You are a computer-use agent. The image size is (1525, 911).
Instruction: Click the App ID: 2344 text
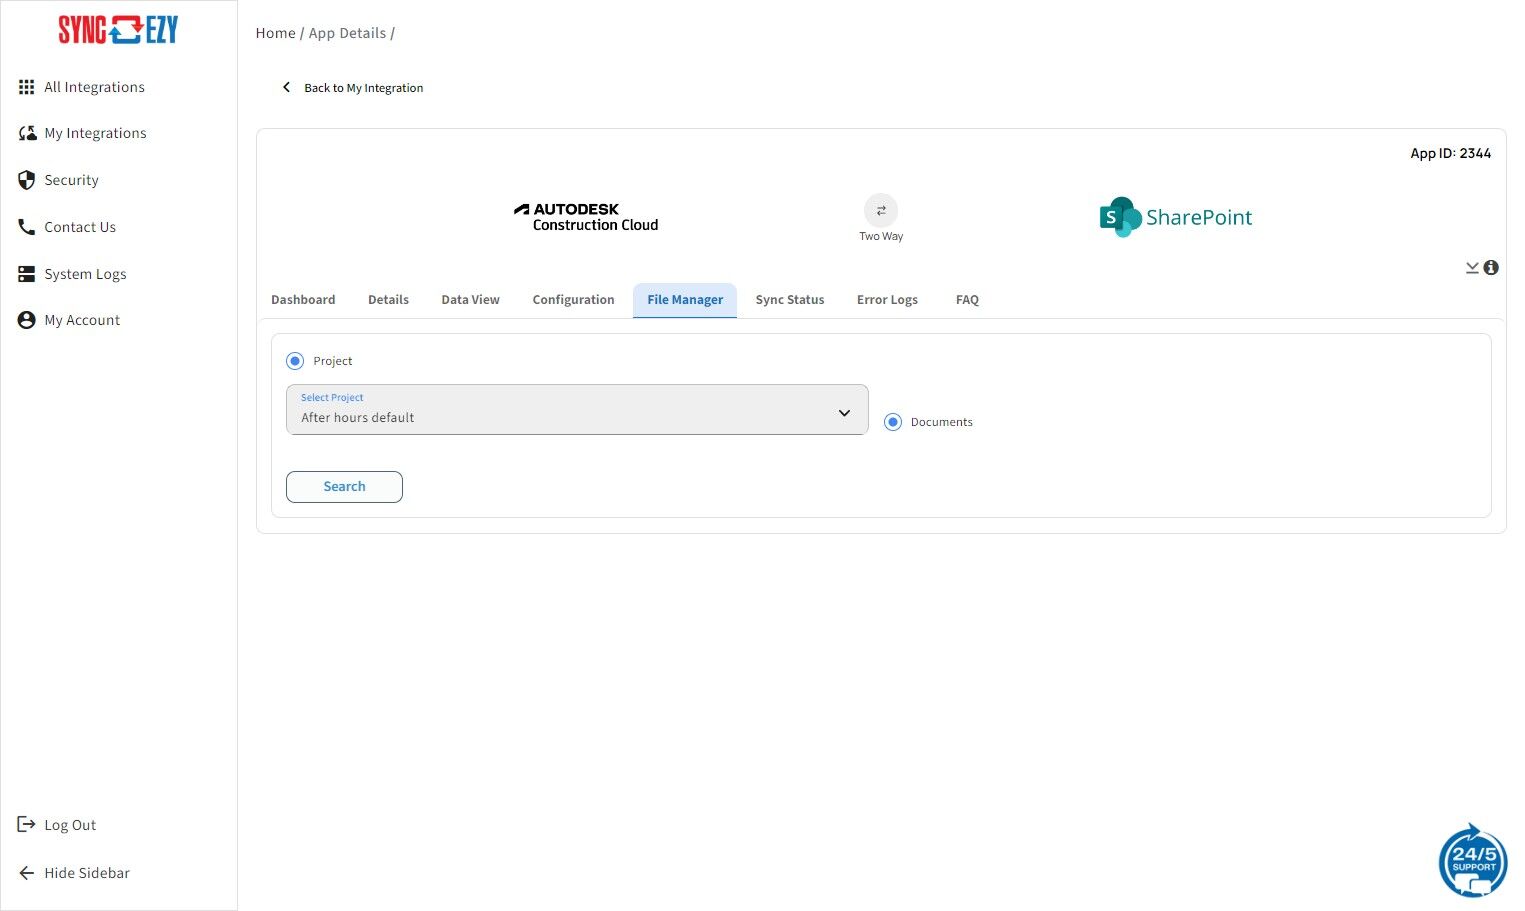[1450, 153]
